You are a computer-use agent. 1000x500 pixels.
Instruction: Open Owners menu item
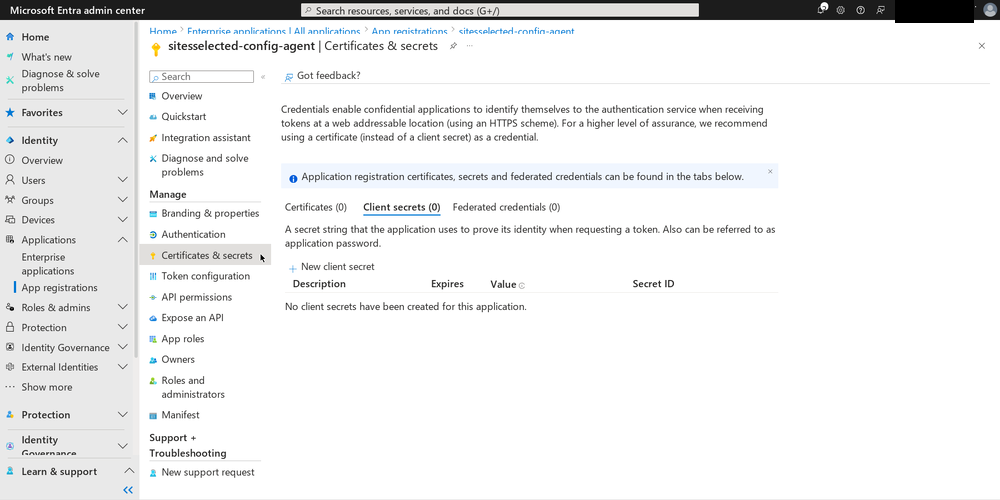[178, 360]
